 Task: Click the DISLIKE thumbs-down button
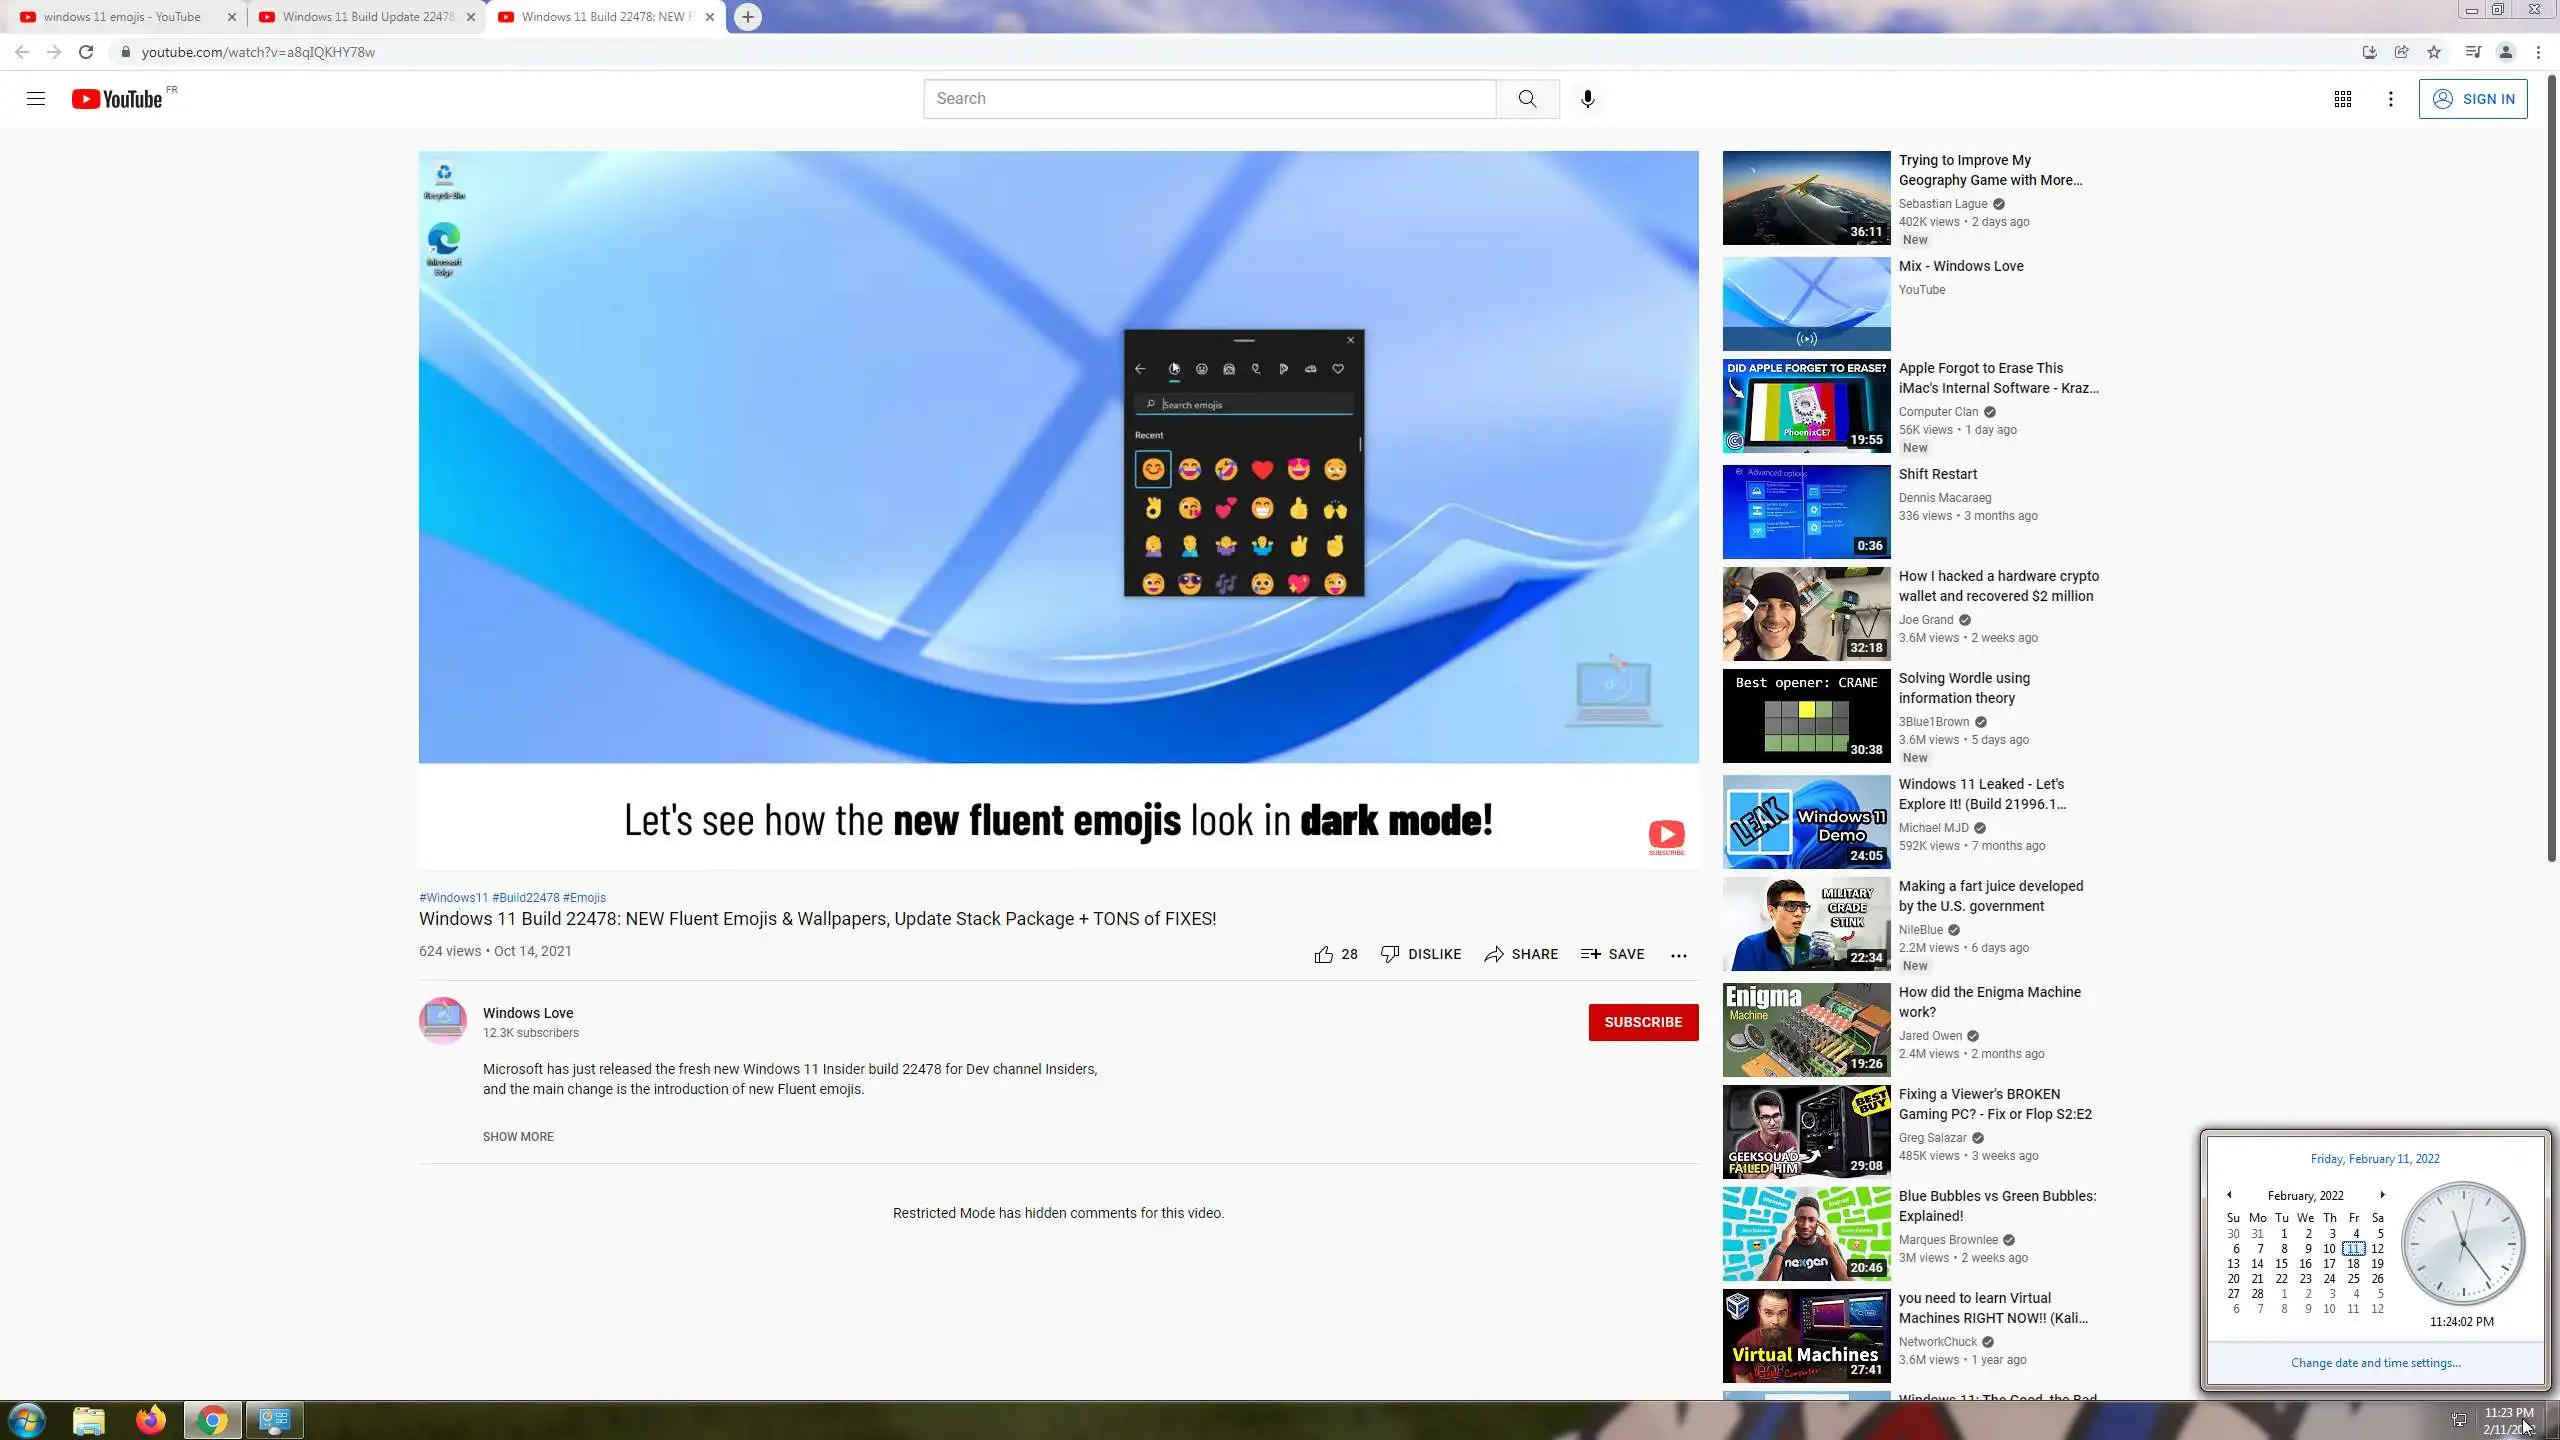point(1421,954)
